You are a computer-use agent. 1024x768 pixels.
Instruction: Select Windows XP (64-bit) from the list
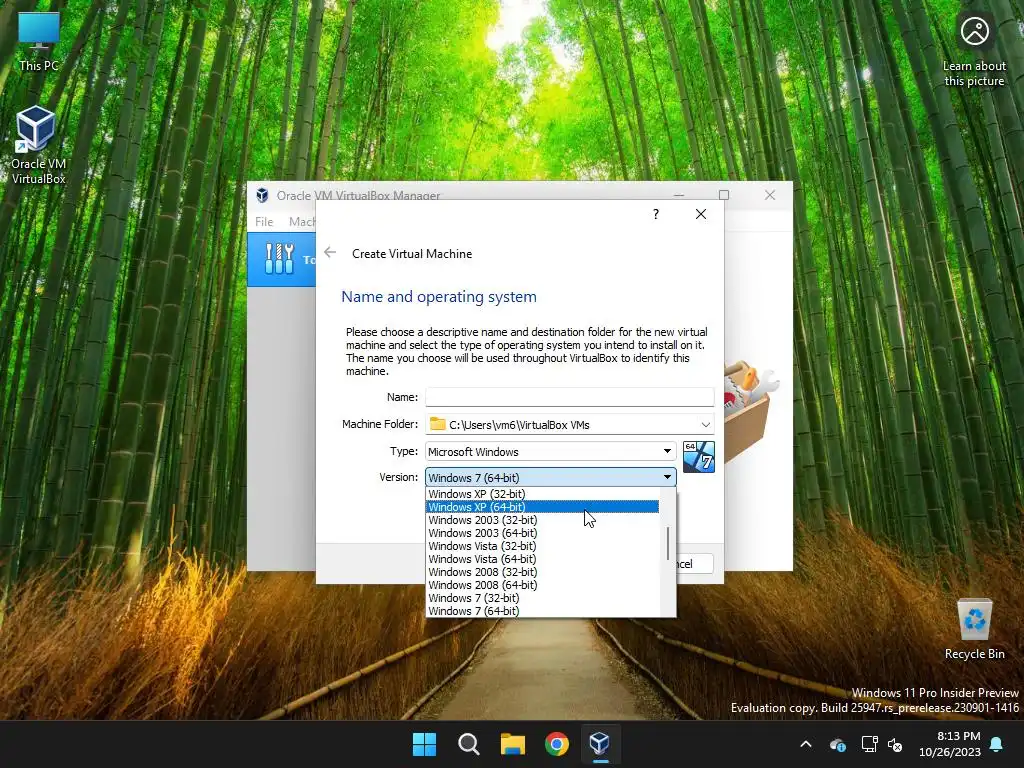tap(542, 507)
